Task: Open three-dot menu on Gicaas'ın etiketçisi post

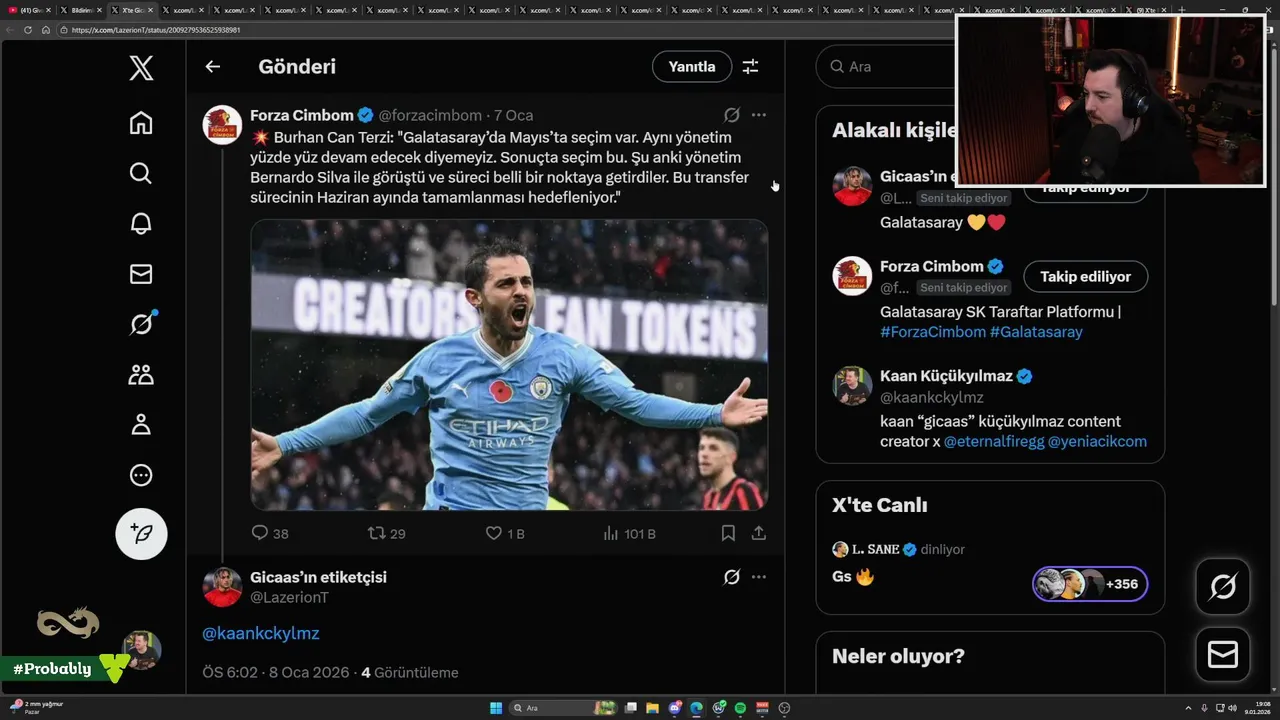Action: point(759,577)
